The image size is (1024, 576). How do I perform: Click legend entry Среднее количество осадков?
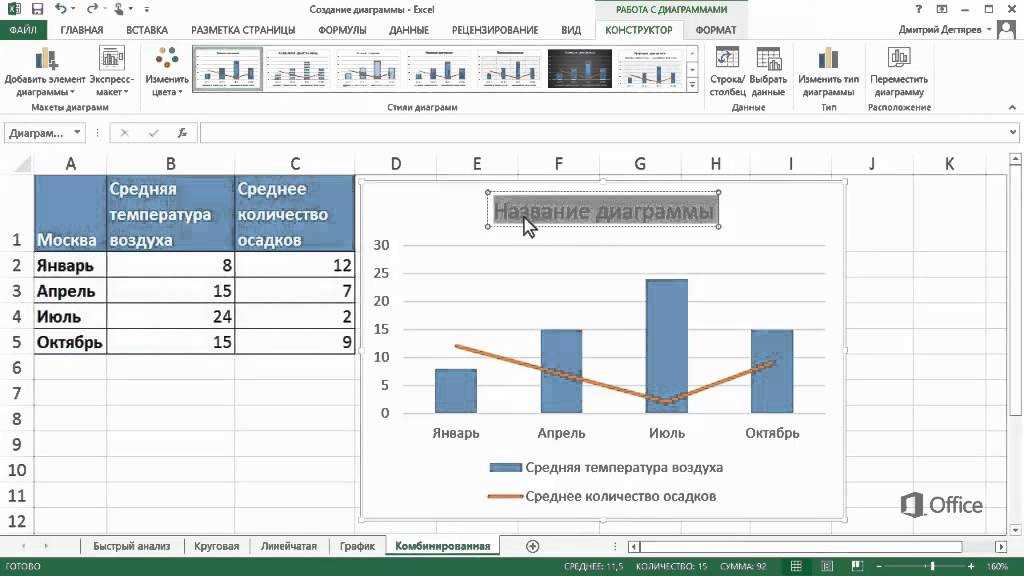coord(602,496)
